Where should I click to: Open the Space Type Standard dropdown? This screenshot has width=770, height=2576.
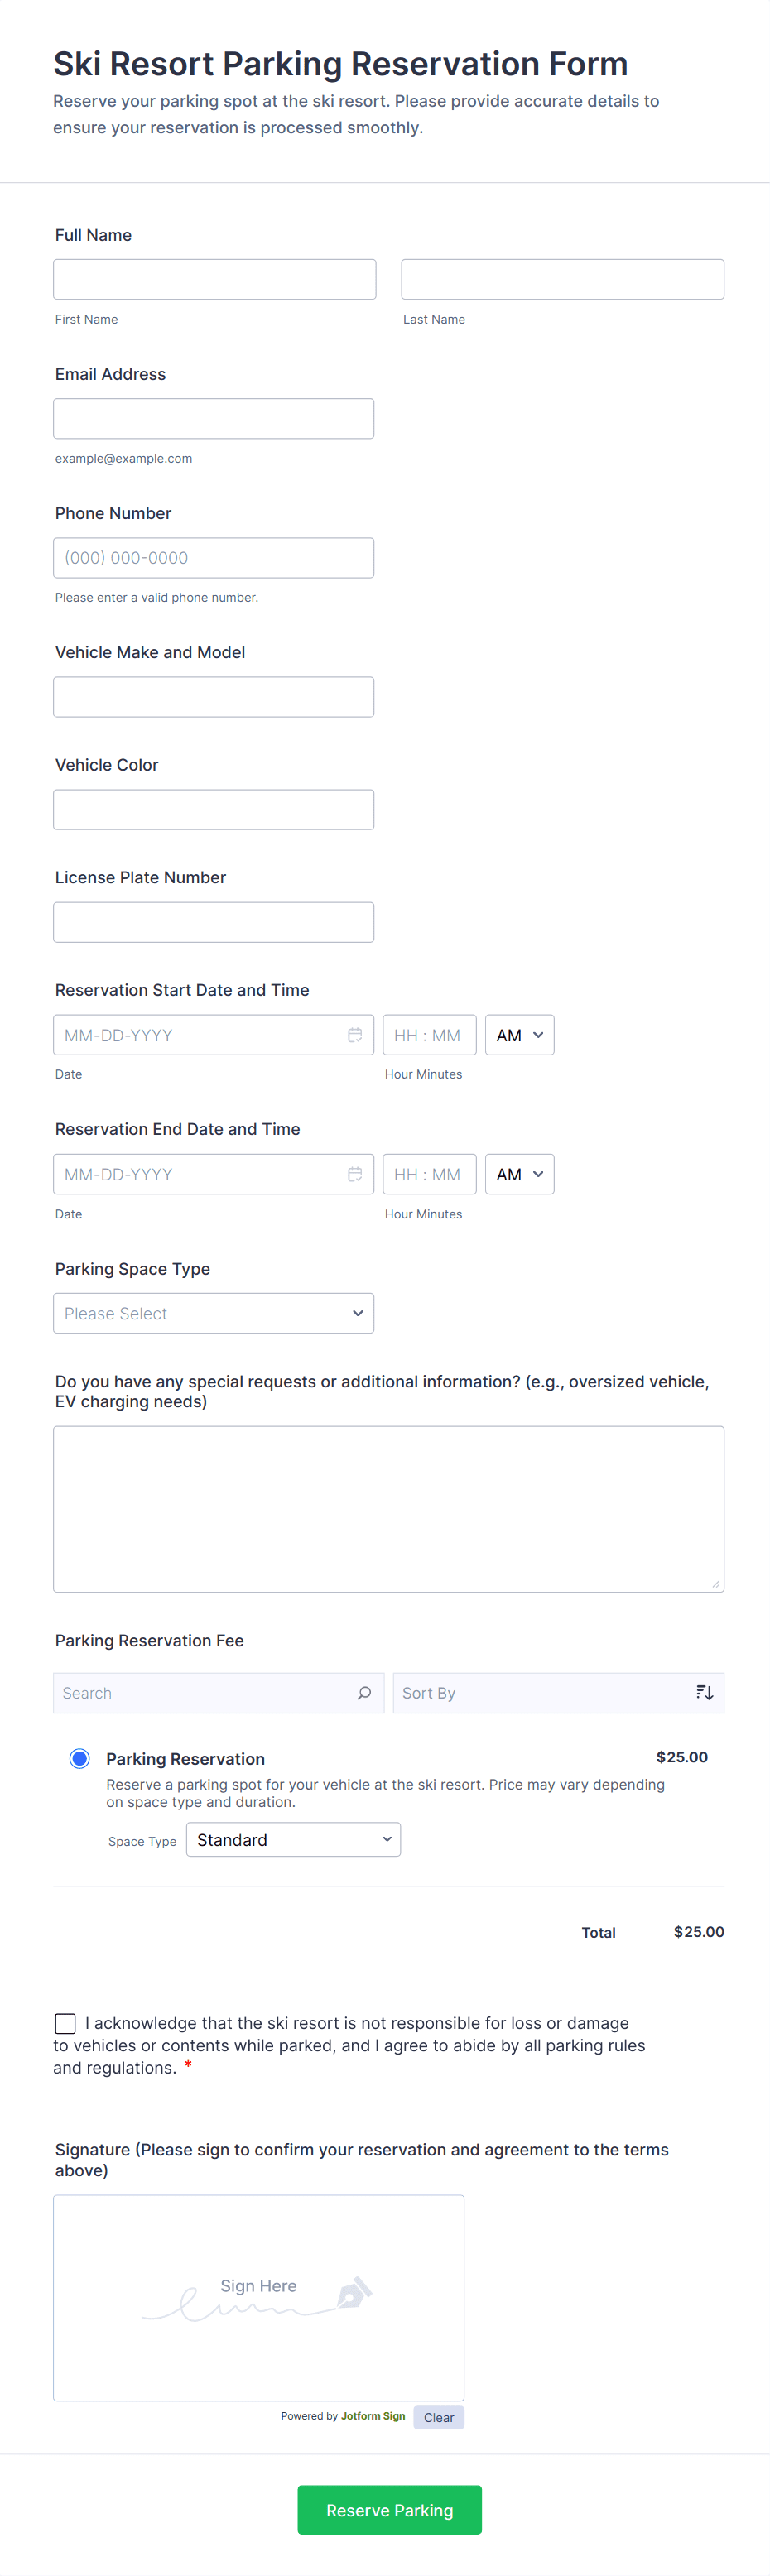point(293,1840)
